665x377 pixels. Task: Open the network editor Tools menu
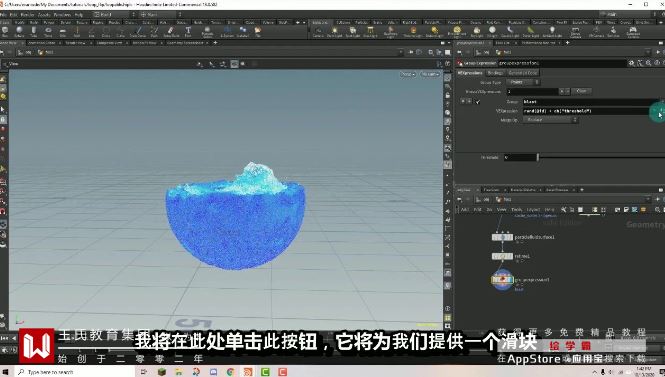(517, 209)
